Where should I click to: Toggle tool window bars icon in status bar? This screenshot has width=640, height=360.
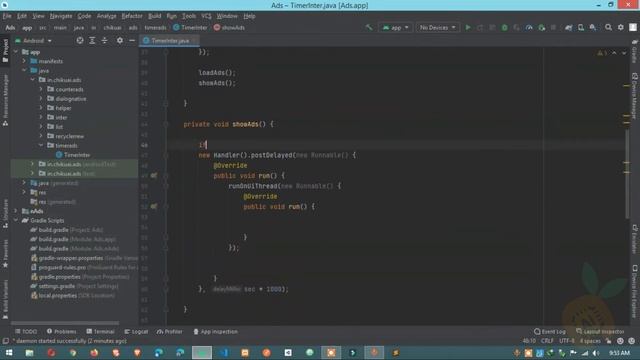5,341
